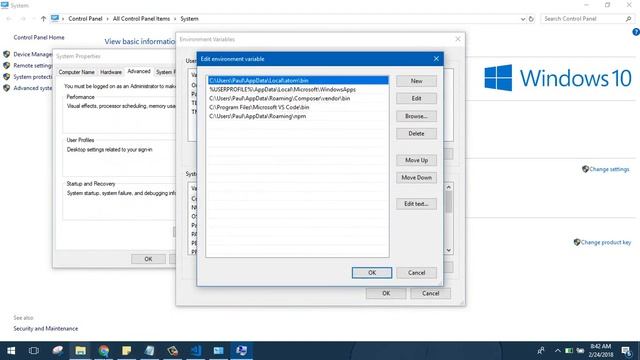Open Security and Maintenance link
The height and width of the screenshot is (360, 640).
[x=45, y=329]
